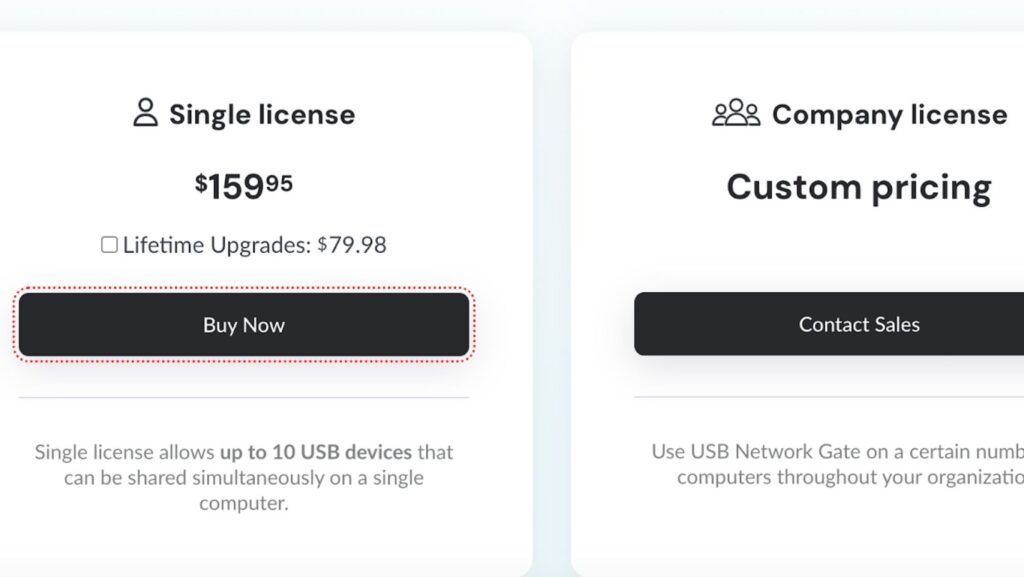1024x577 pixels.
Task: Click the word 'computer.' ending the single license description
Action: click(x=244, y=503)
